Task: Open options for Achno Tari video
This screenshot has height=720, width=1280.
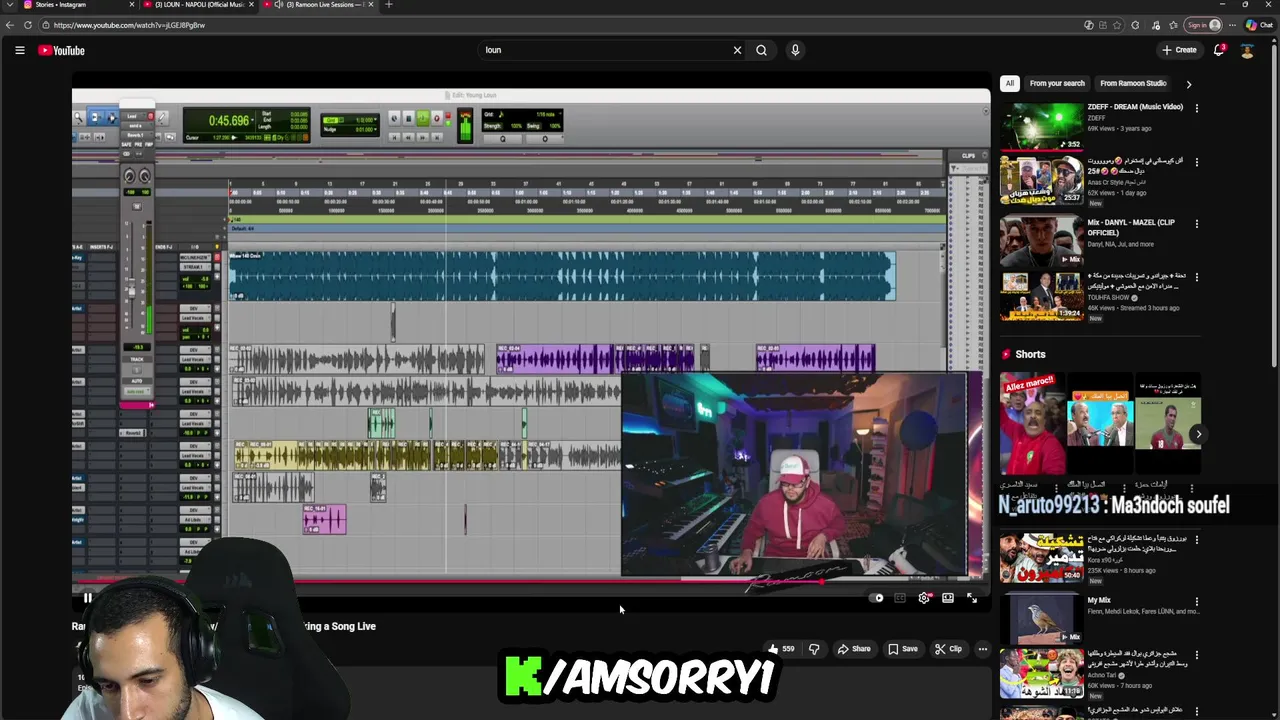Action: [x=1197, y=656]
